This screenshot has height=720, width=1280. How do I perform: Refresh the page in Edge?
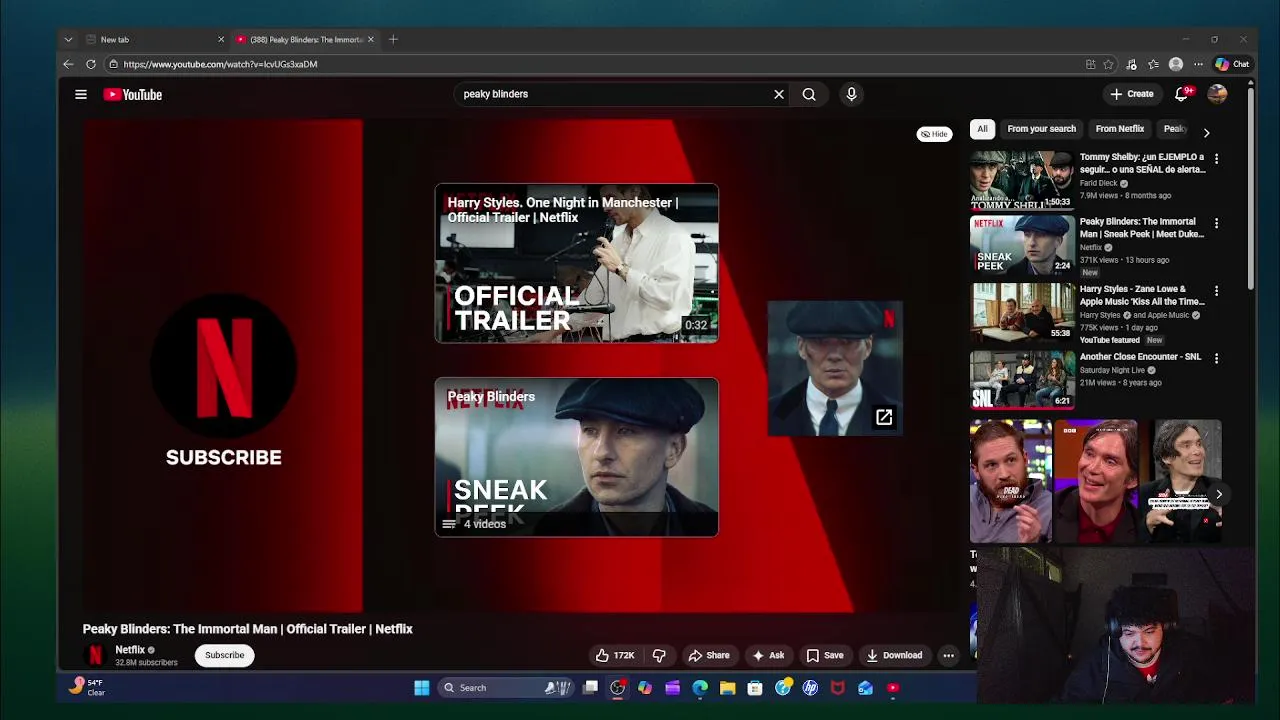click(x=90, y=64)
